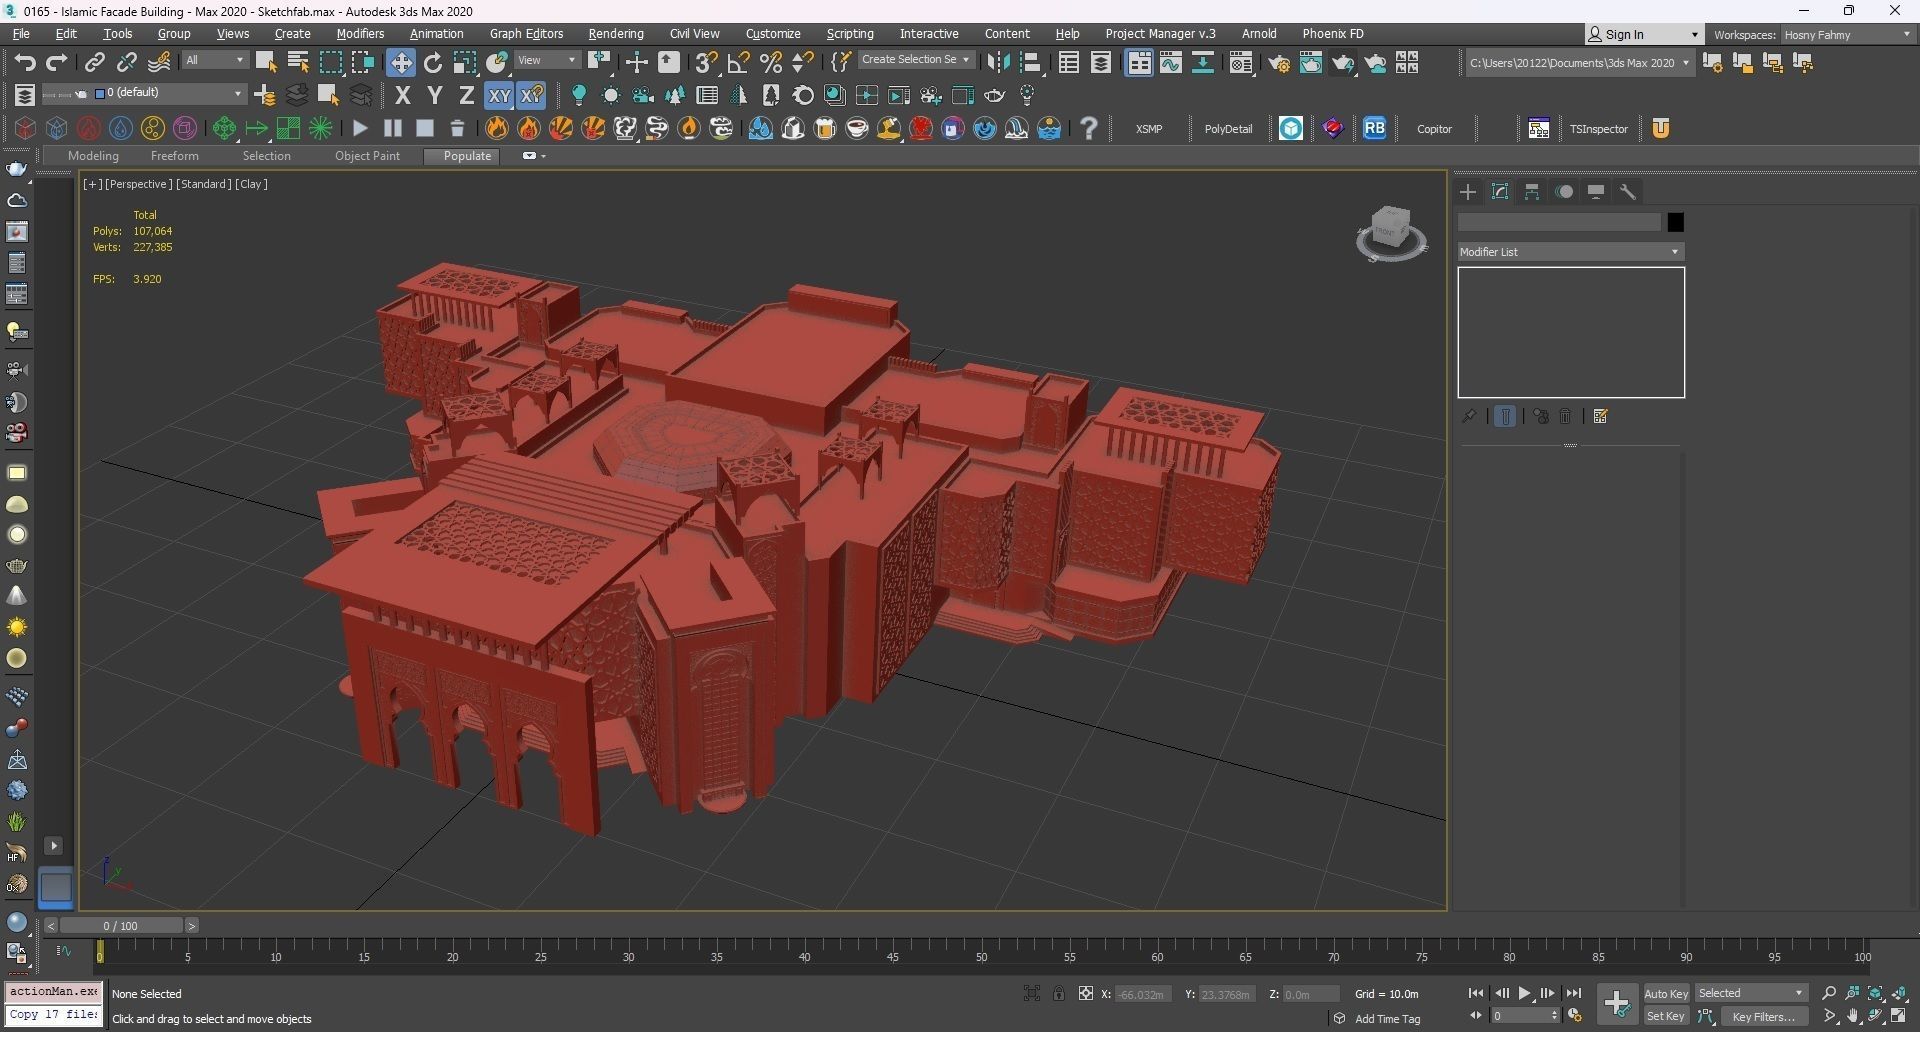The height and width of the screenshot is (1040, 1920).
Task: Click the TSInspector toolbar button
Action: [x=1598, y=129]
